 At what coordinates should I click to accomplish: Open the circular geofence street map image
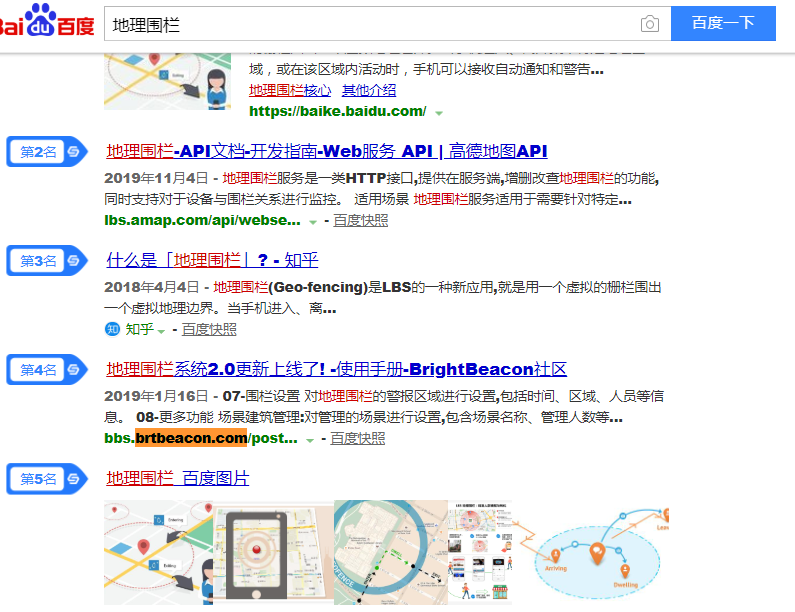(390, 552)
